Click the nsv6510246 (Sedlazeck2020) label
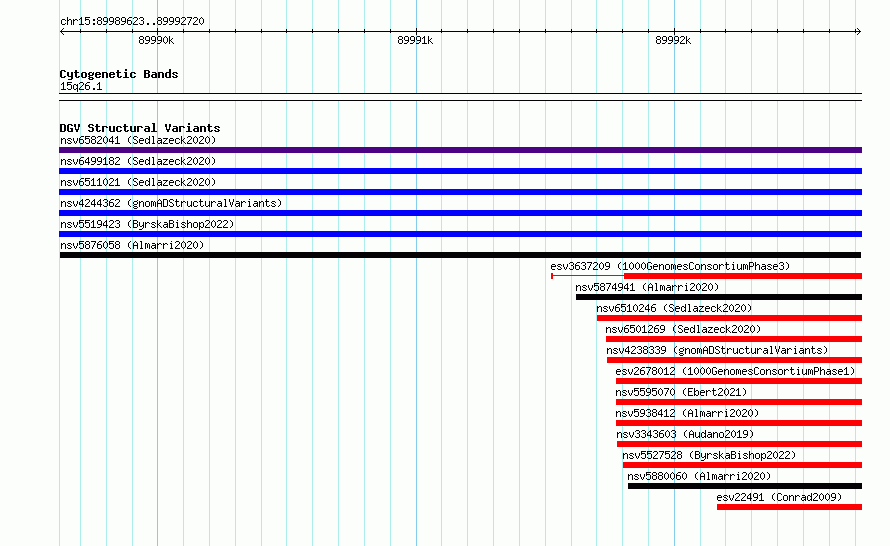This screenshot has height=546, width=890. coord(674,308)
